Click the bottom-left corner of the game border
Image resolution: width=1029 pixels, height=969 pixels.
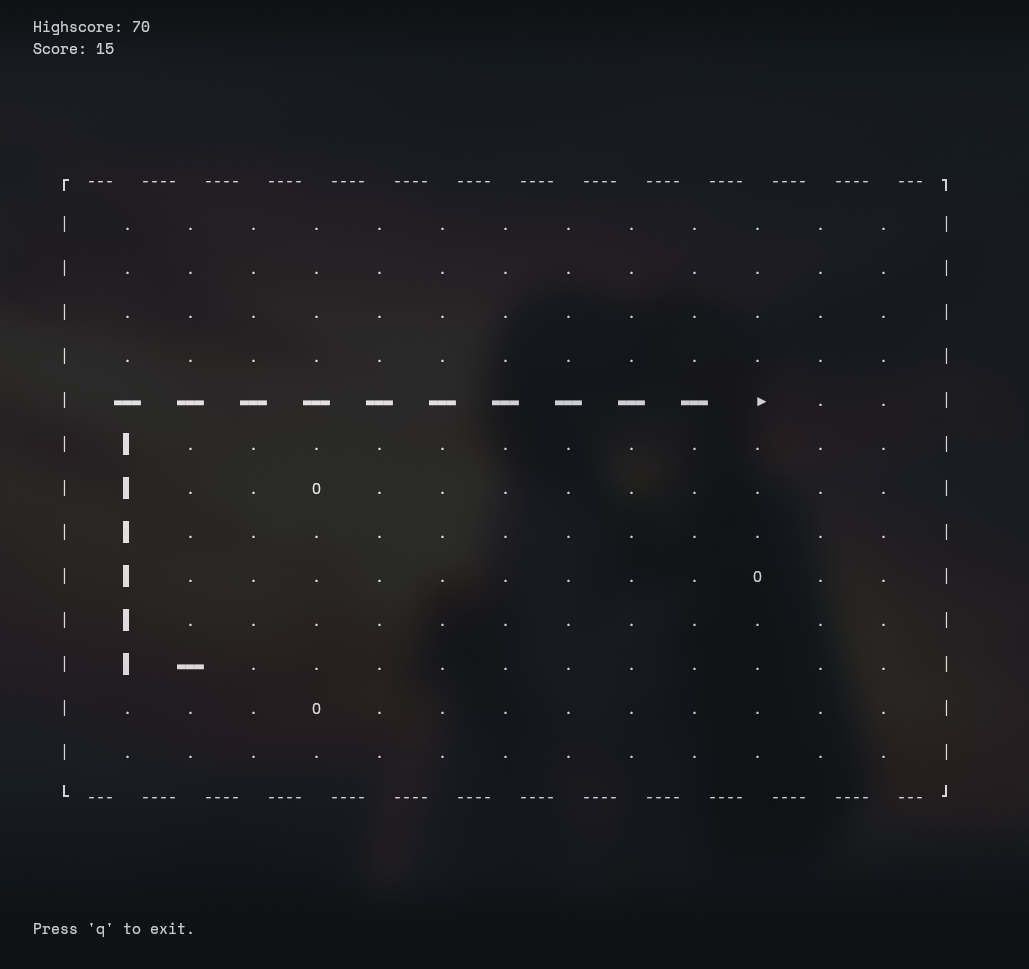[66, 791]
